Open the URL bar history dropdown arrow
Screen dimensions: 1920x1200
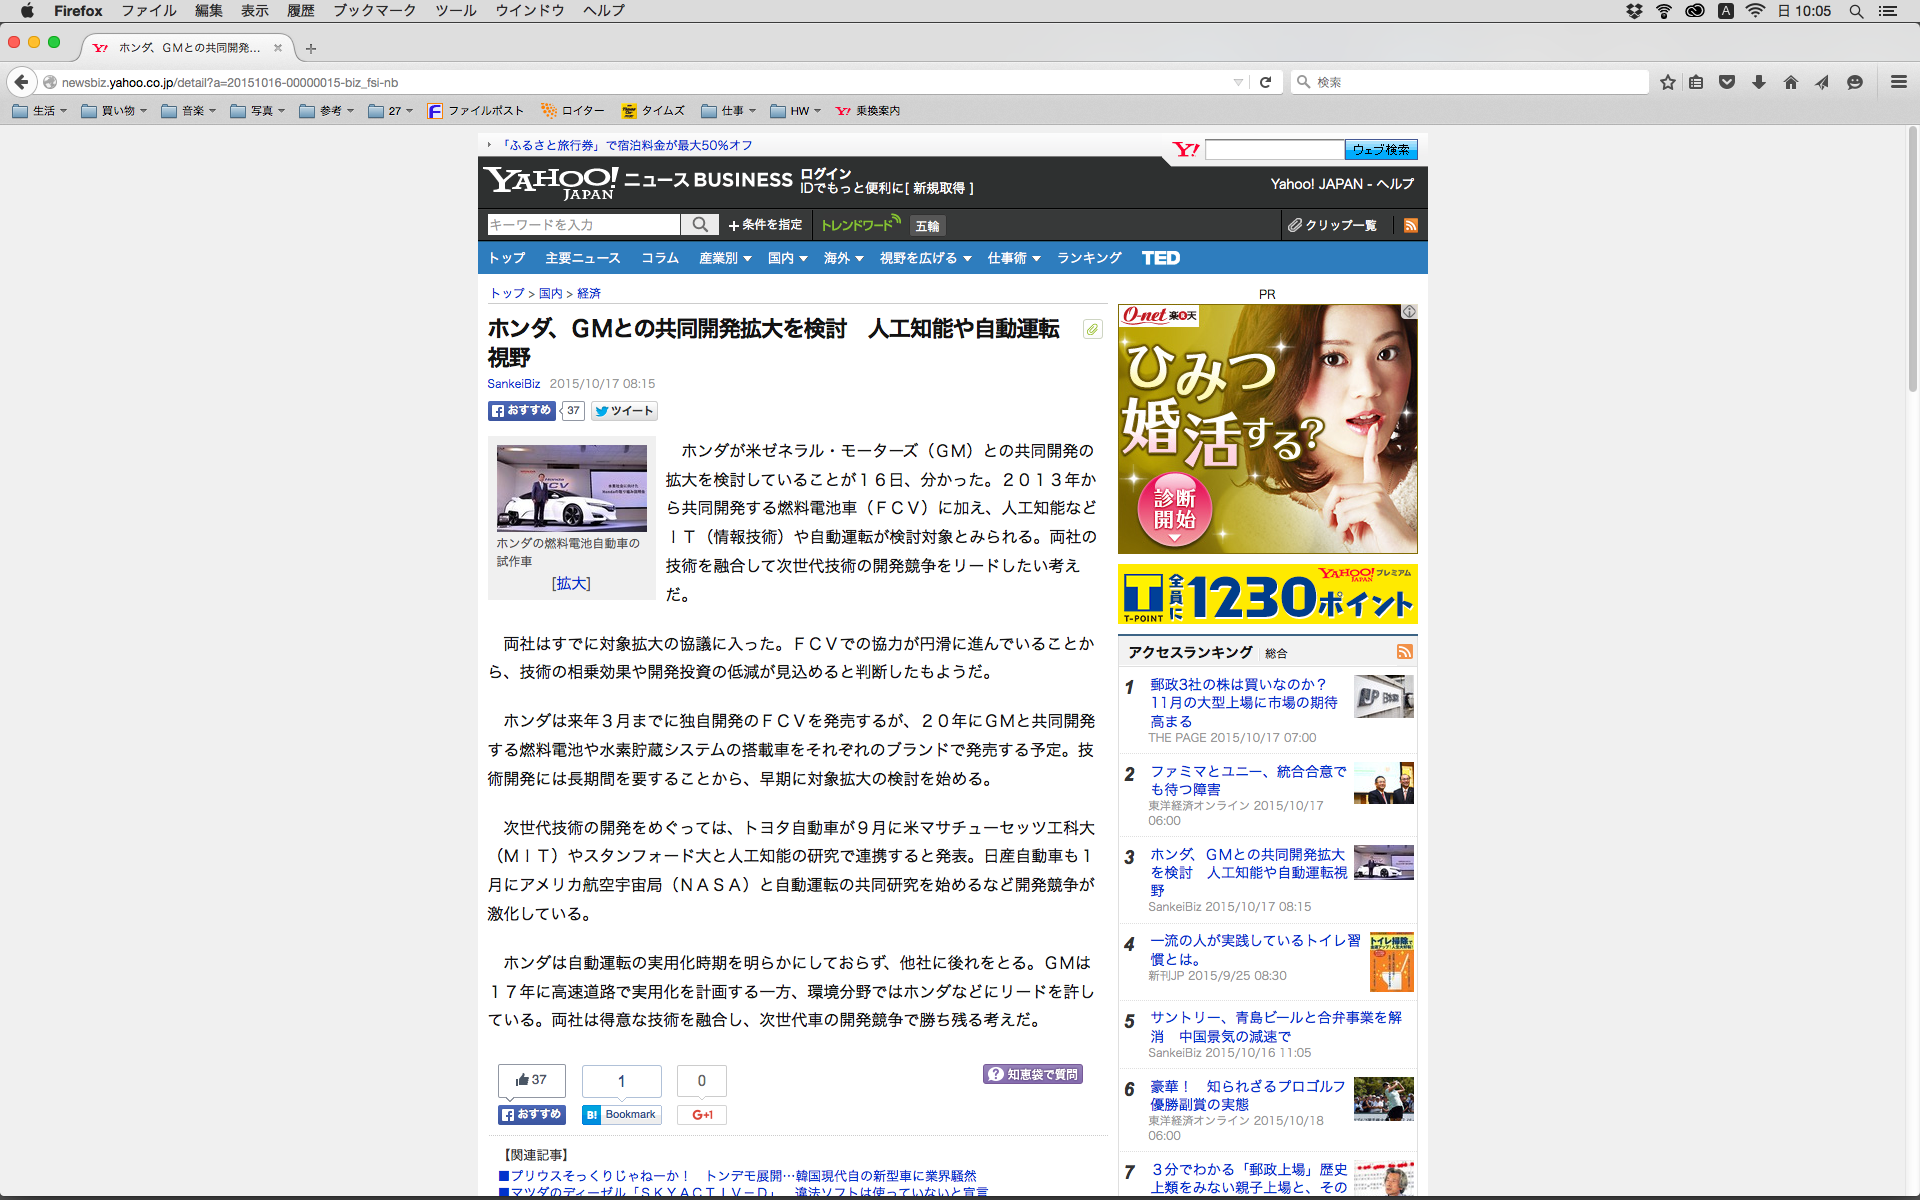(x=1238, y=82)
